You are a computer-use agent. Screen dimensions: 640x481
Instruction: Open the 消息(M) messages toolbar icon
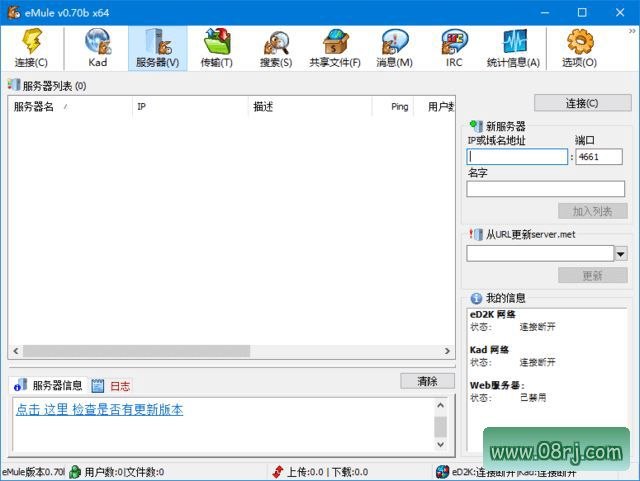(394, 48)
